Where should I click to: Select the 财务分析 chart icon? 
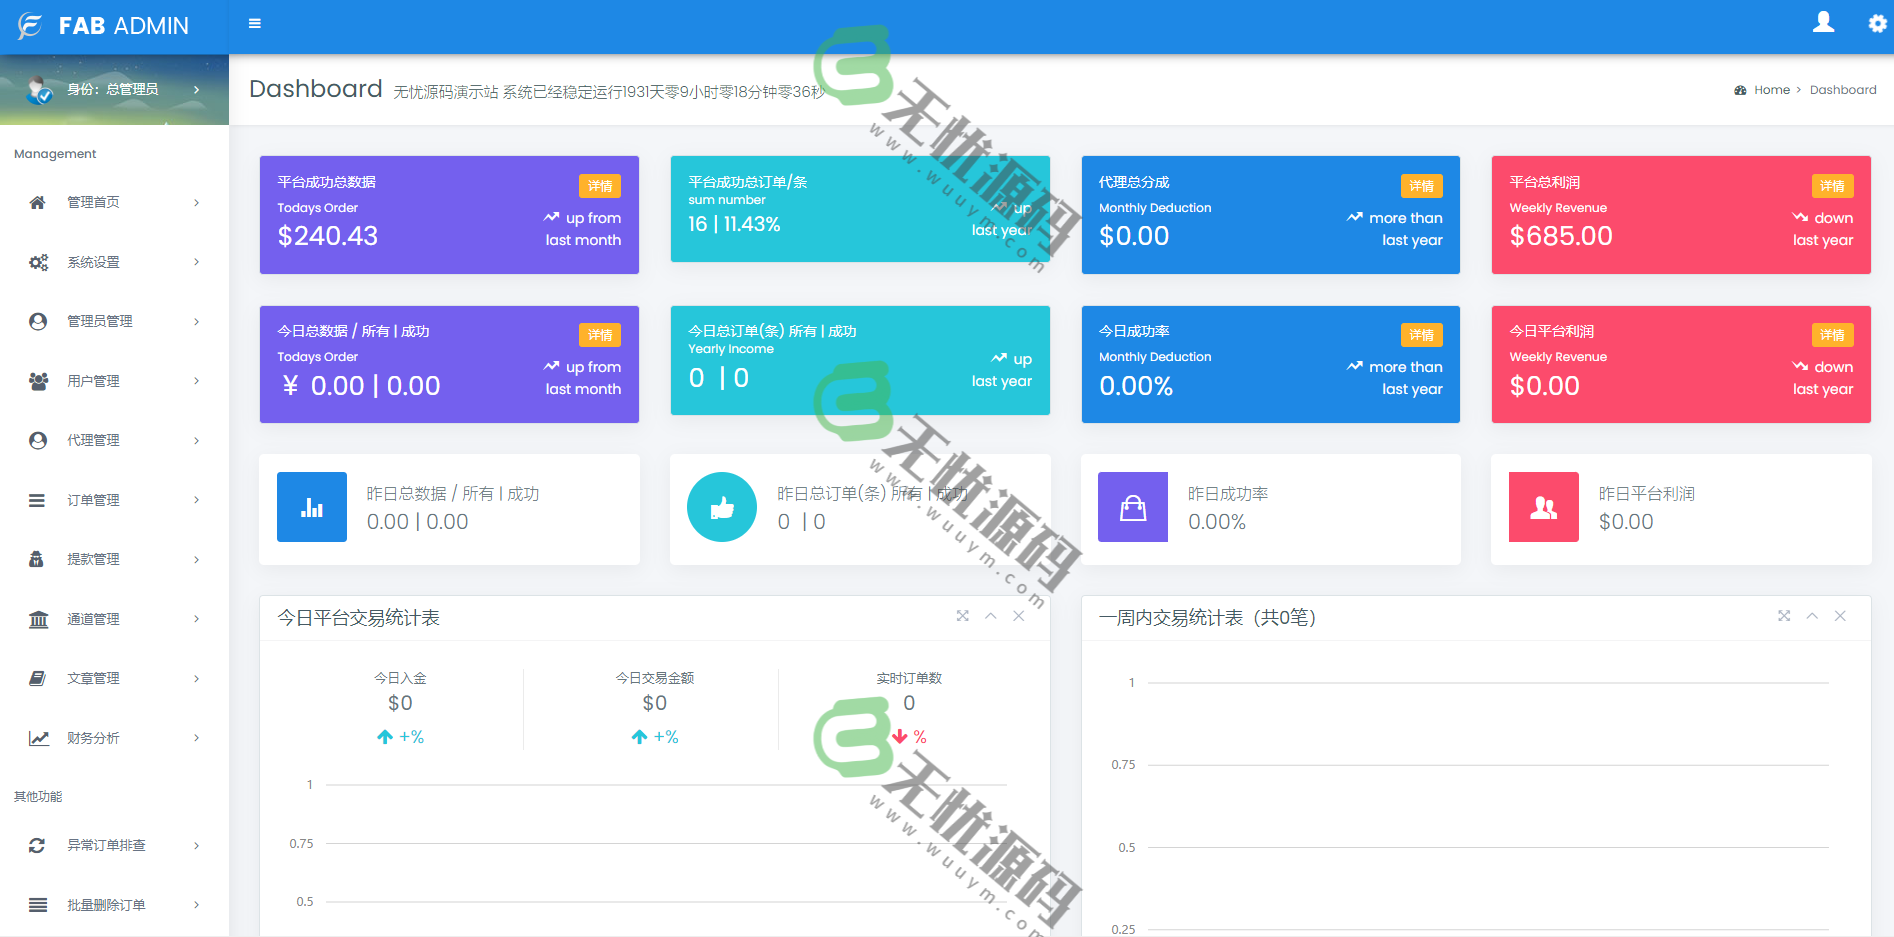pos(38,737)
